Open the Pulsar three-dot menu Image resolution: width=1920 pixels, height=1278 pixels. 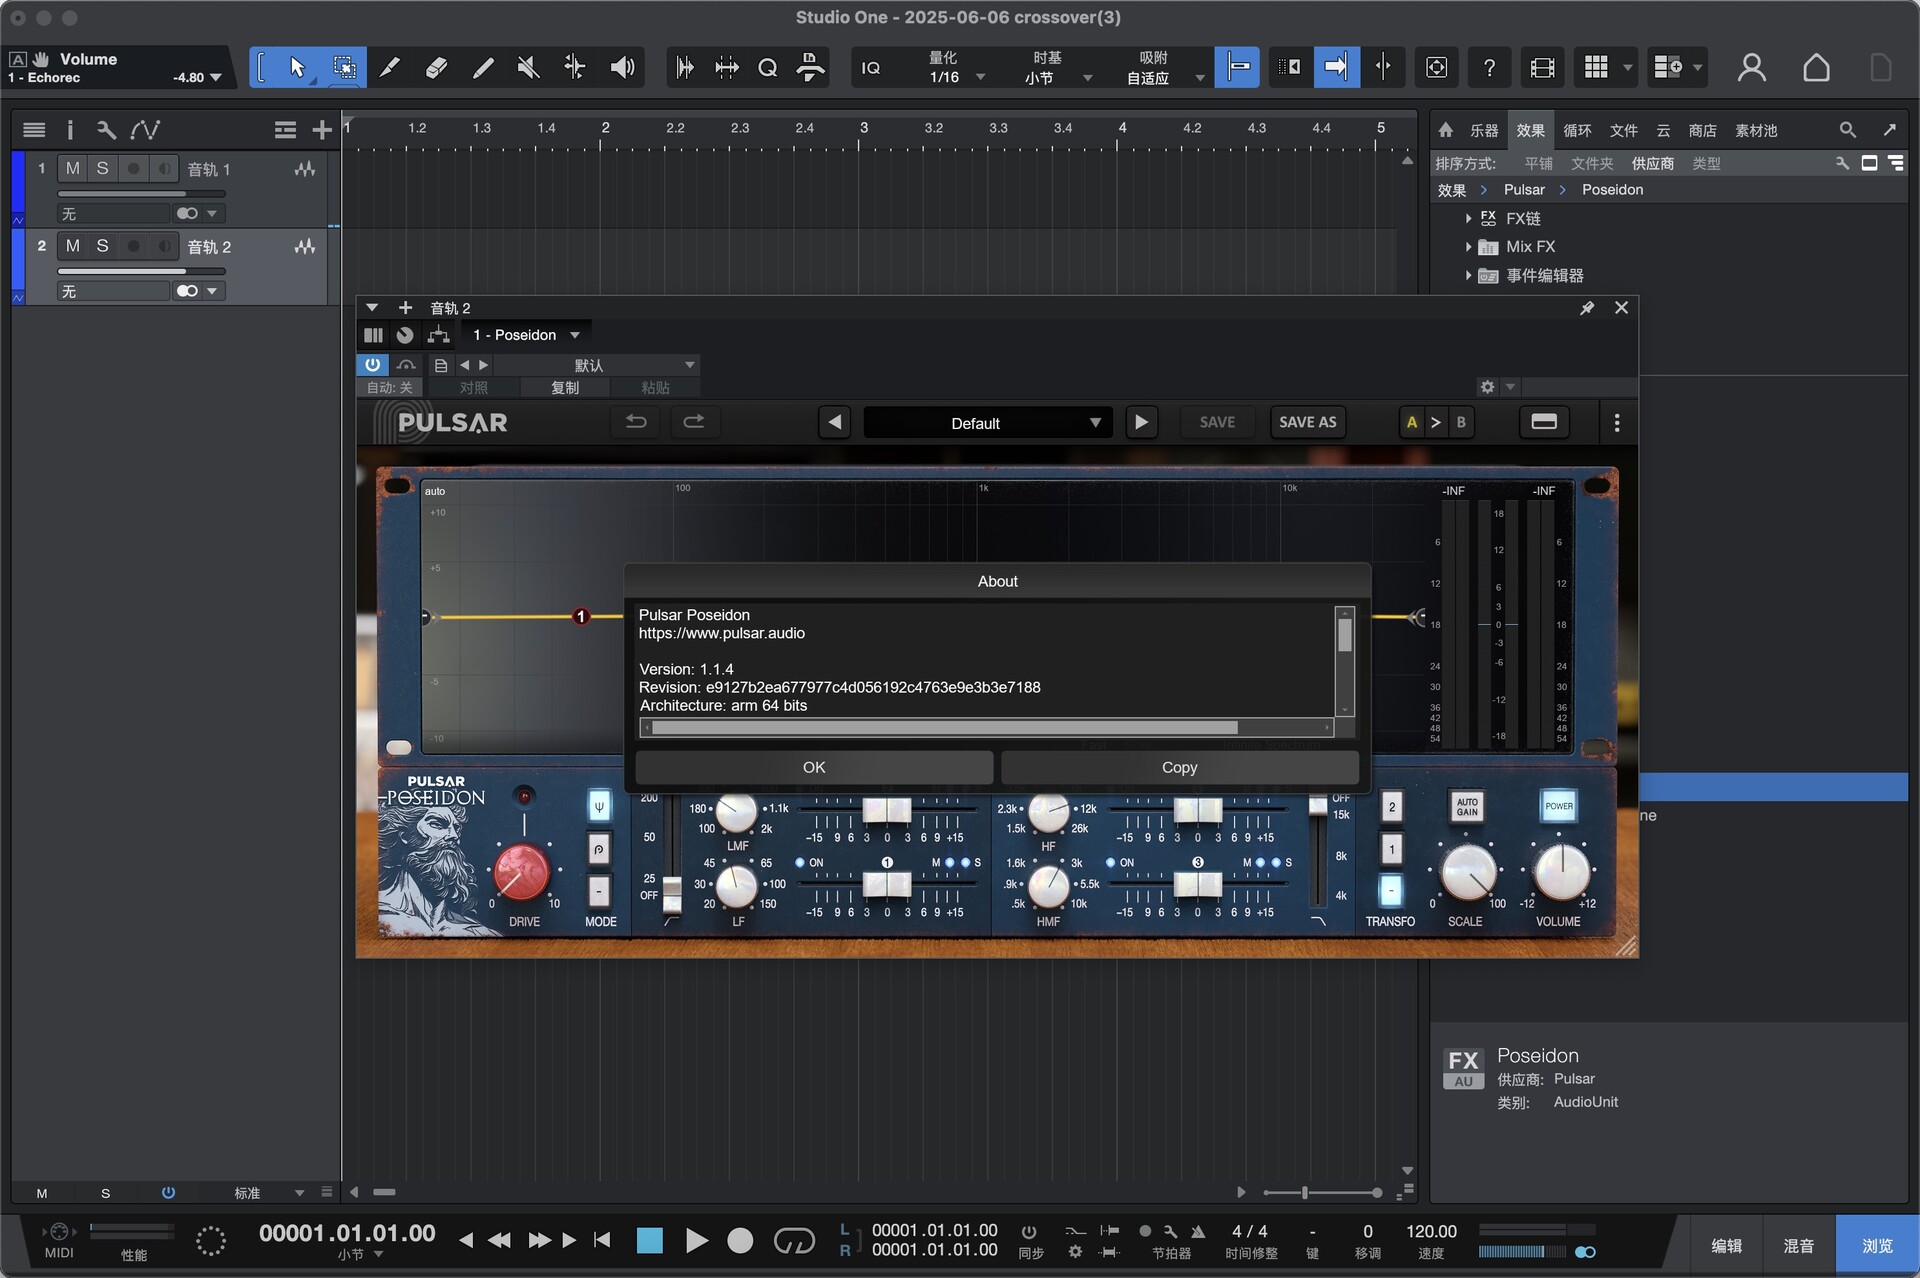point(1617,423)
